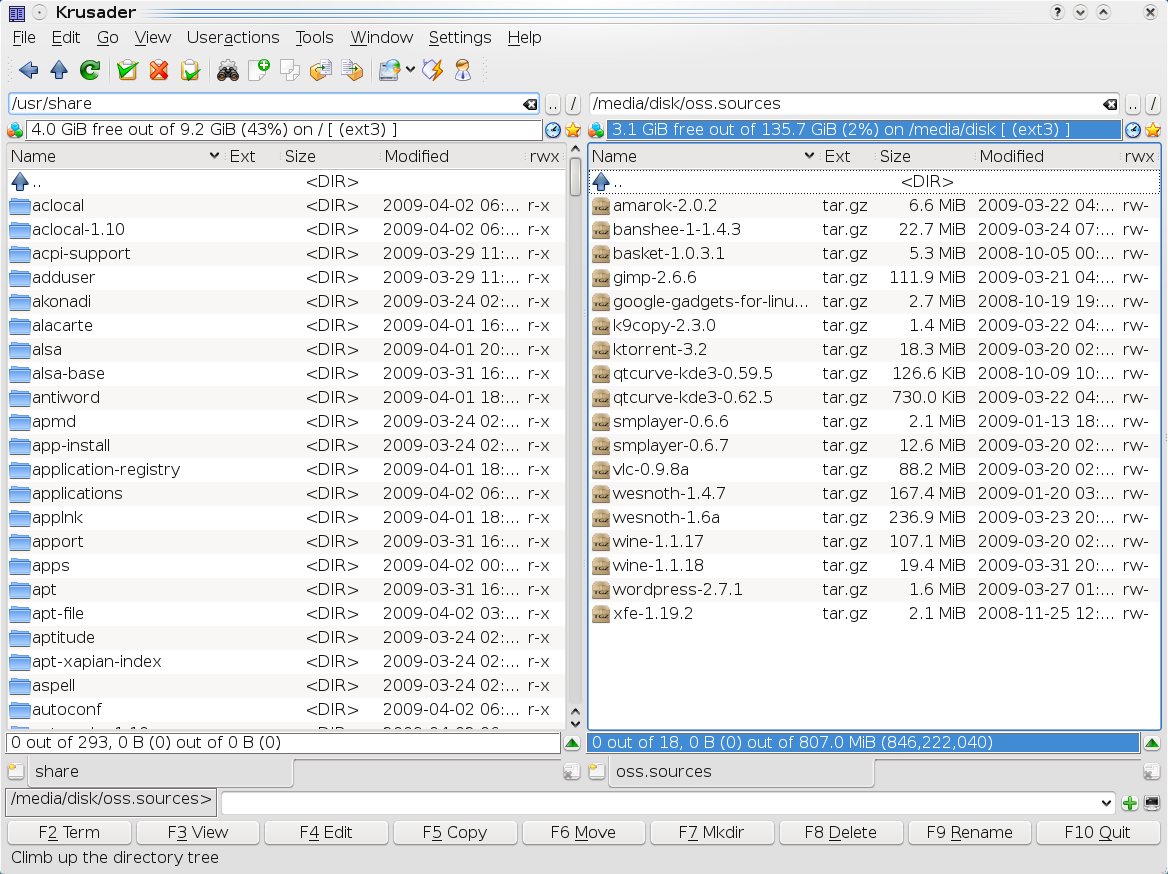The width and height of the screenshot is (1168, 874).
Task: Launch root mode with the user icon
Action: coord(463,70)
